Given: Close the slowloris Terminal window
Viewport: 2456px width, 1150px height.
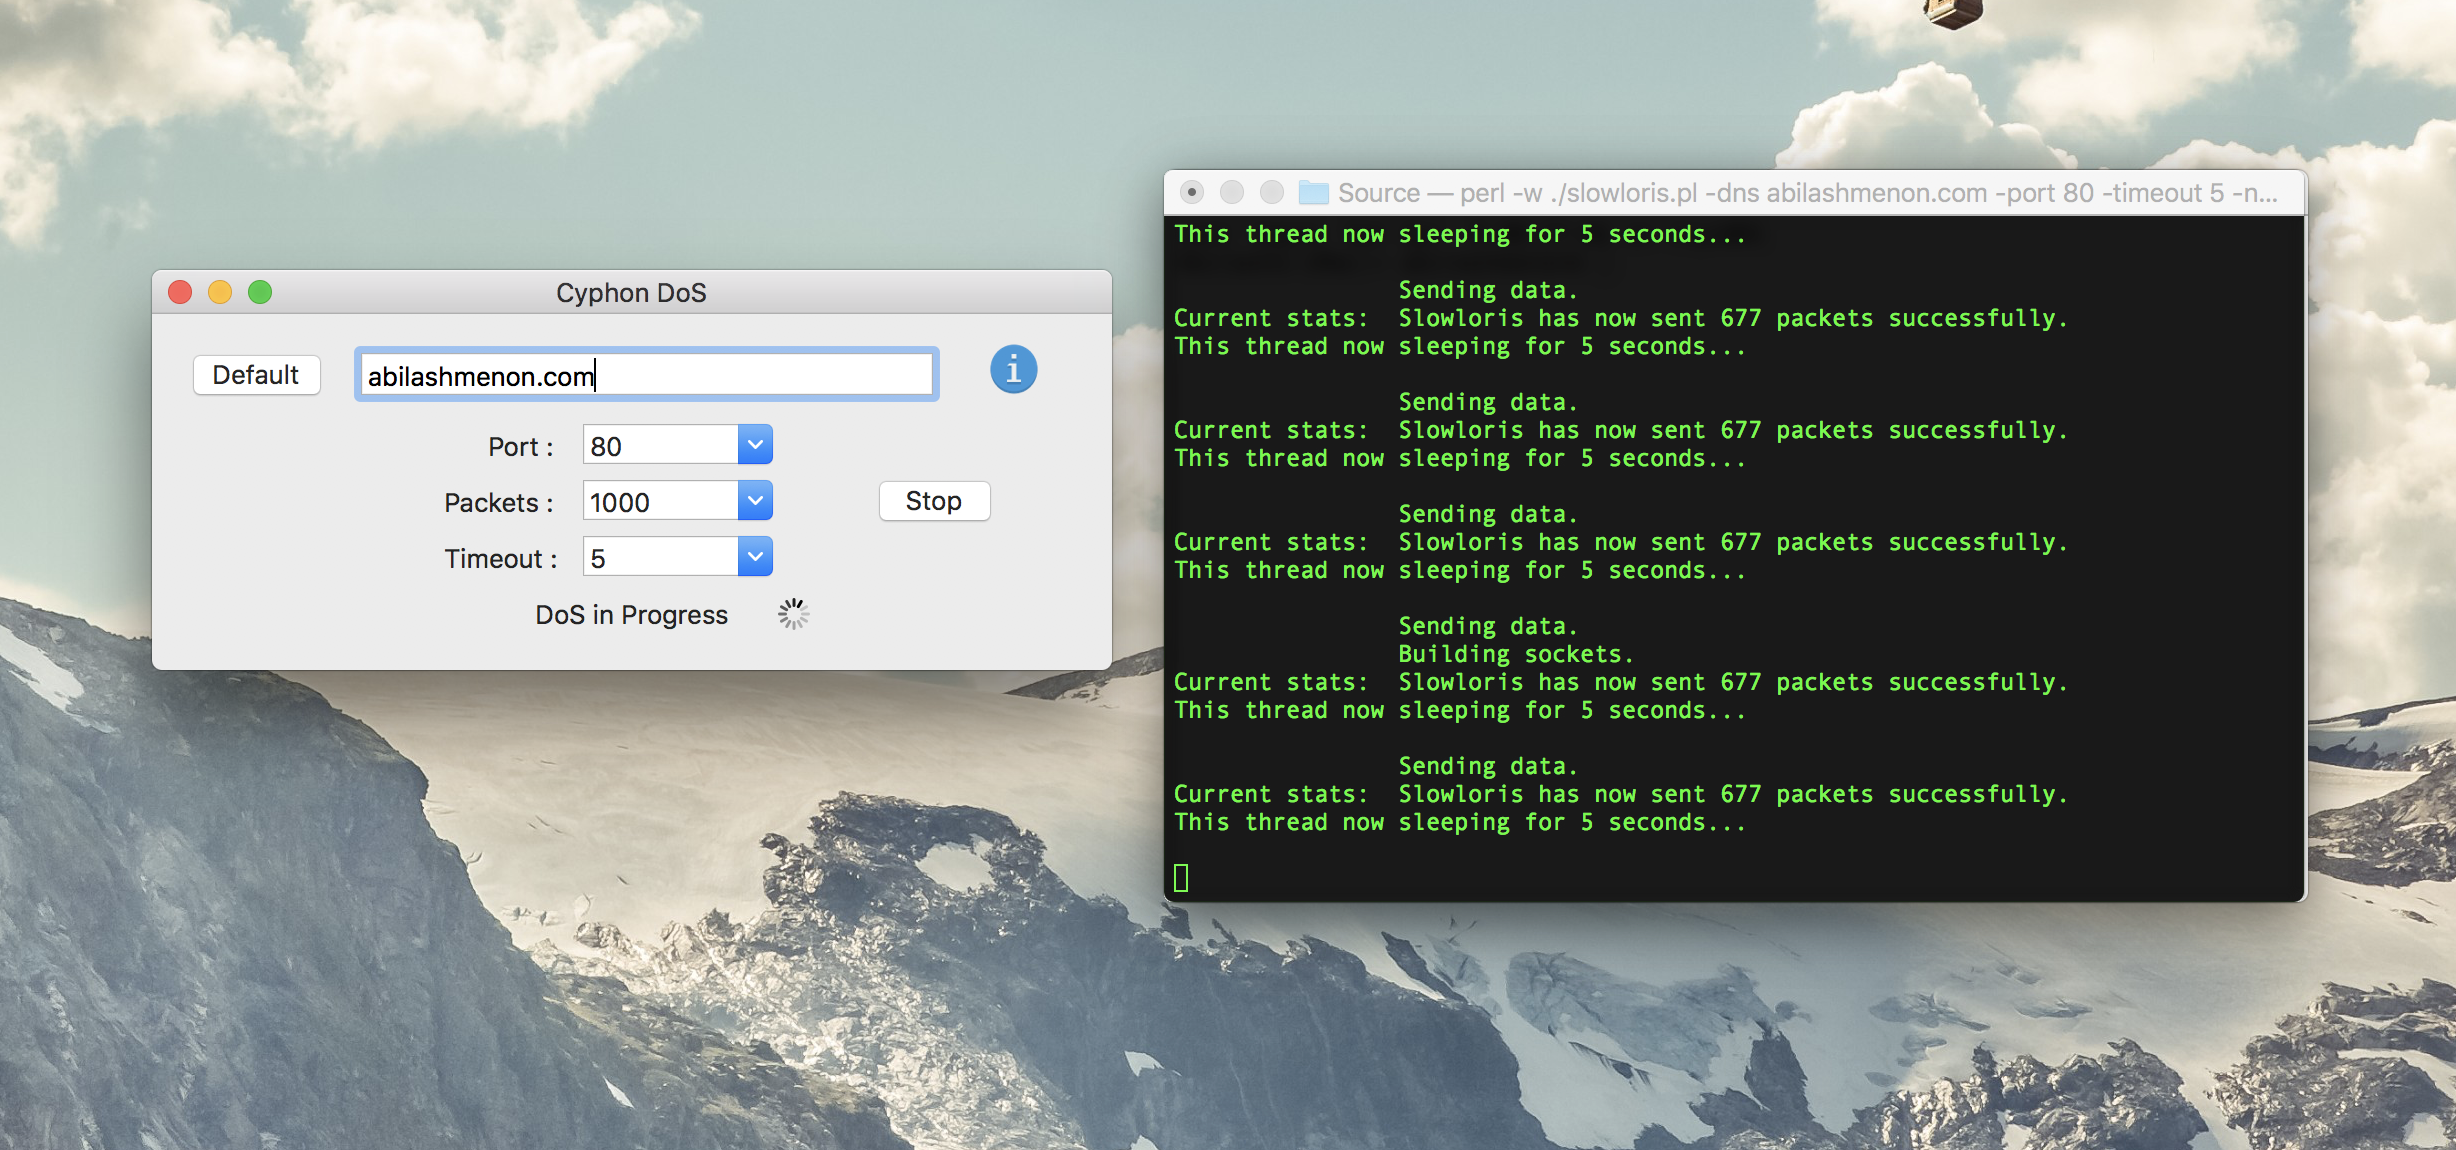Looking at the screenshot, I should click(1191, 192).
